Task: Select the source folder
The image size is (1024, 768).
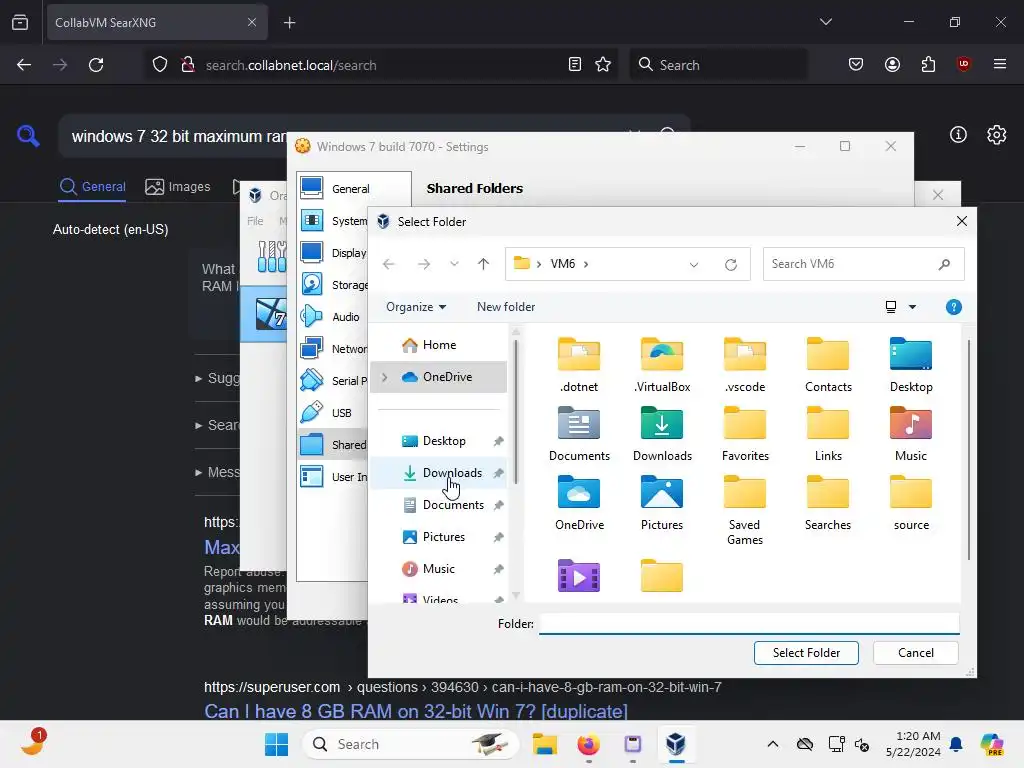Action: (911, 503)
